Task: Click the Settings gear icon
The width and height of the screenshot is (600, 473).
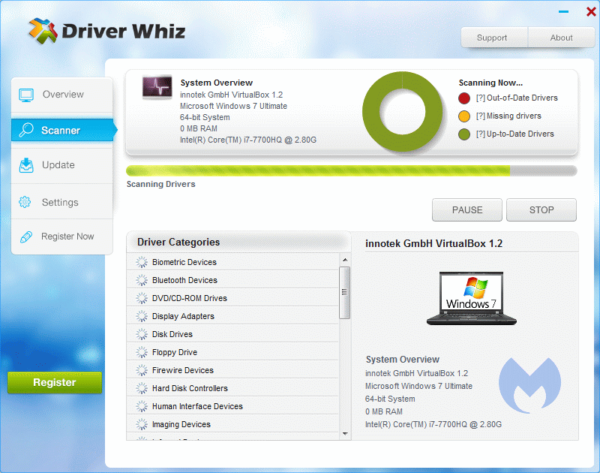Action: tap(26, 202)
